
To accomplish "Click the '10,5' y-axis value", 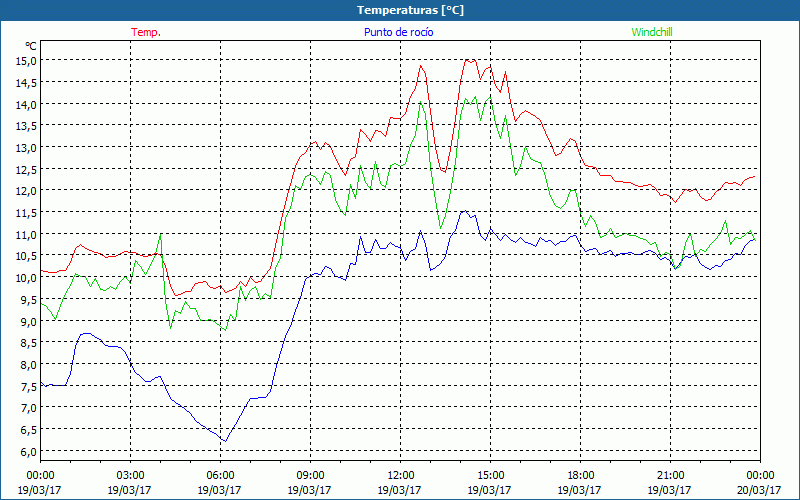I will [x=27, y=256].
